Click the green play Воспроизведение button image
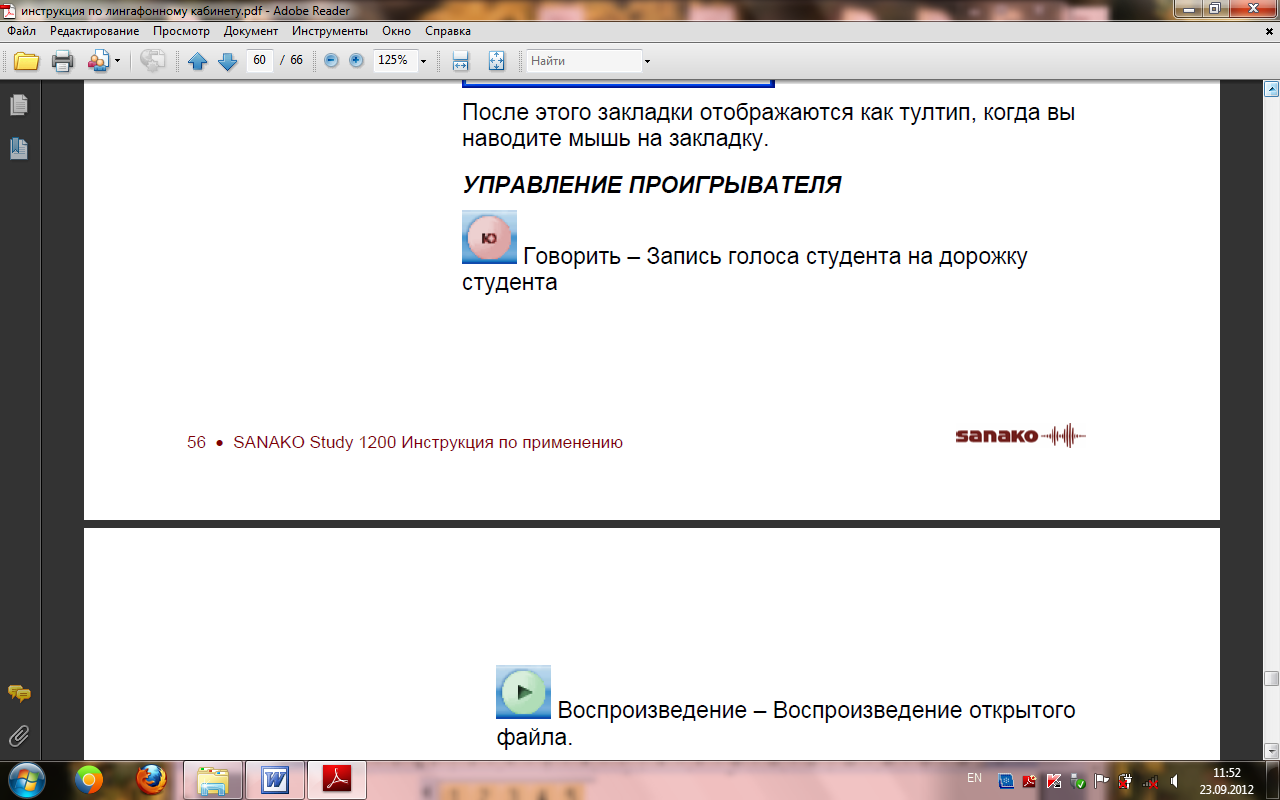This screenshot has height=800, width=1280. (523, 692)
